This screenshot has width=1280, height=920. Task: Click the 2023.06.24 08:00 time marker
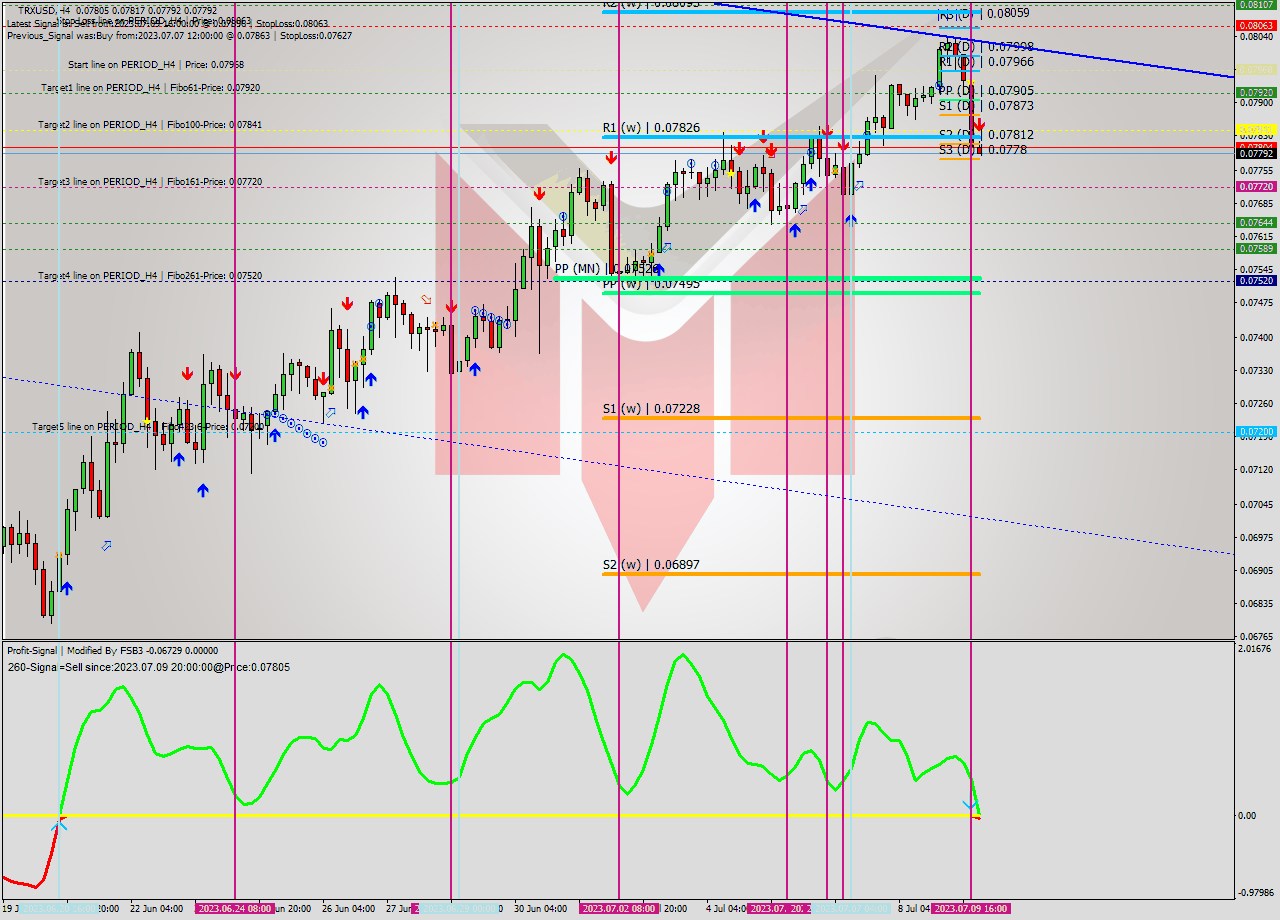234,909
